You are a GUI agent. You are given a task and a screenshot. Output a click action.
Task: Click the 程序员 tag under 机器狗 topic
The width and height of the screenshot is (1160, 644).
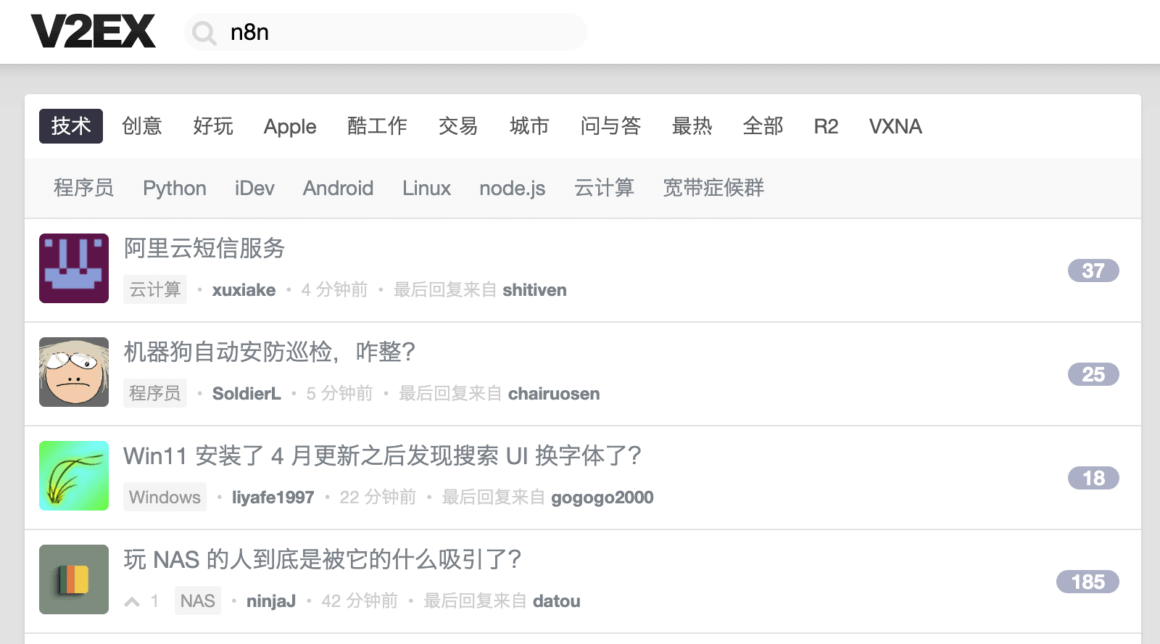(155, 393)
